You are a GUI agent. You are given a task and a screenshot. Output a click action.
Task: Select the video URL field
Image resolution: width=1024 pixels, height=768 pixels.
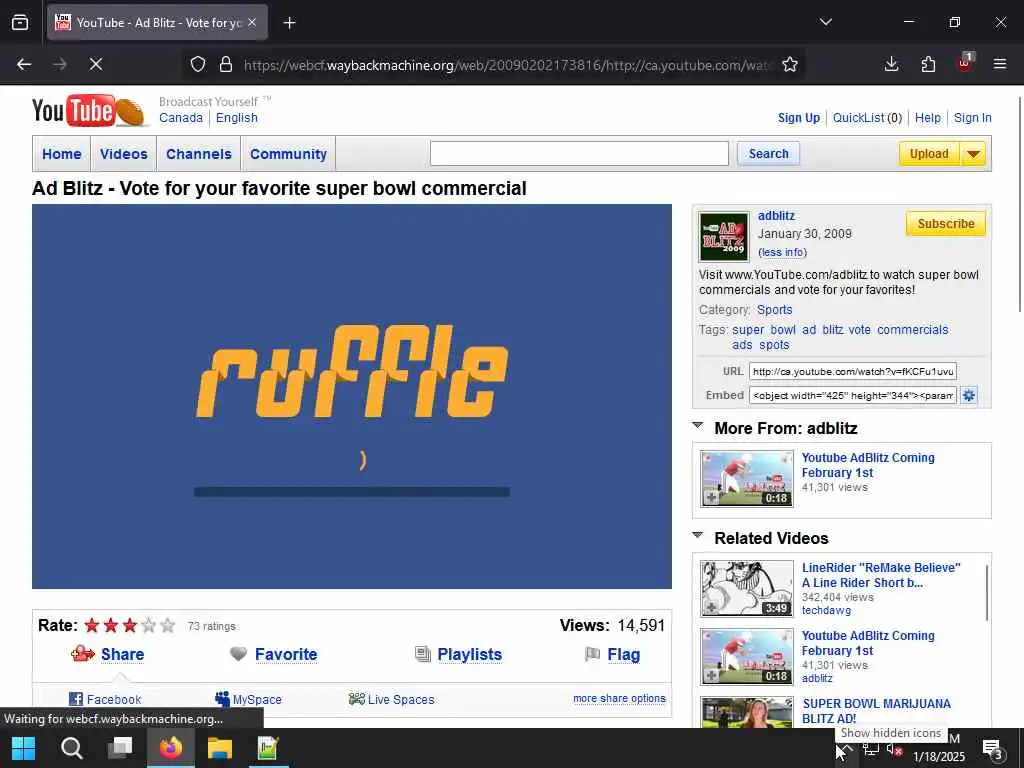852,372
